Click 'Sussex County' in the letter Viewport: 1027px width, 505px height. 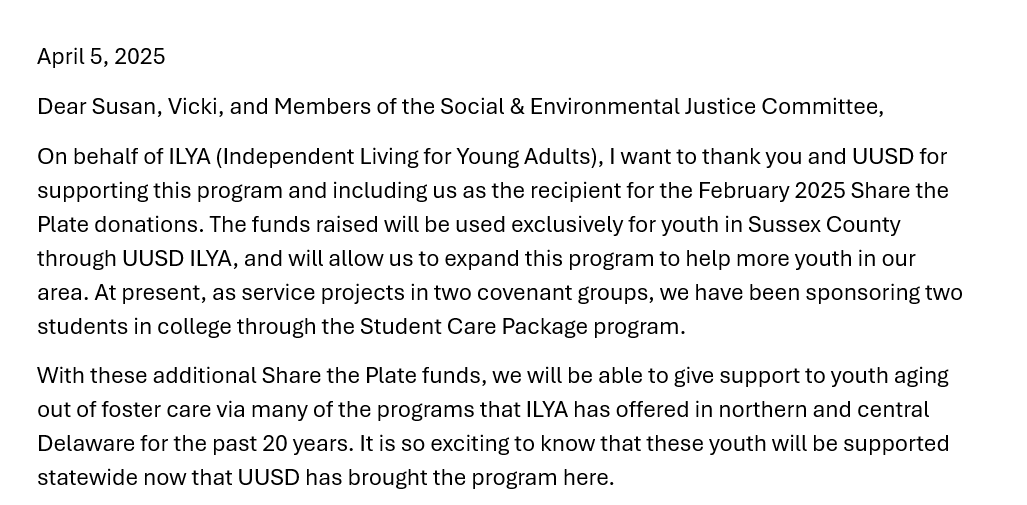point(824,225)
